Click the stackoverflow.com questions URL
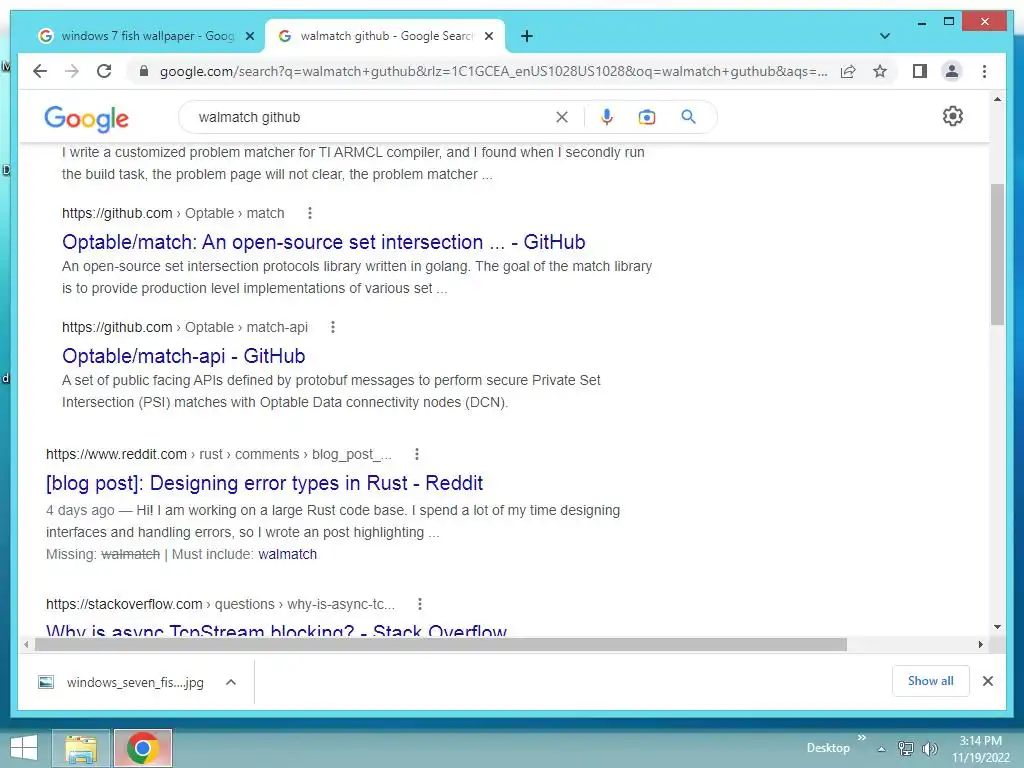 [220, 604]
